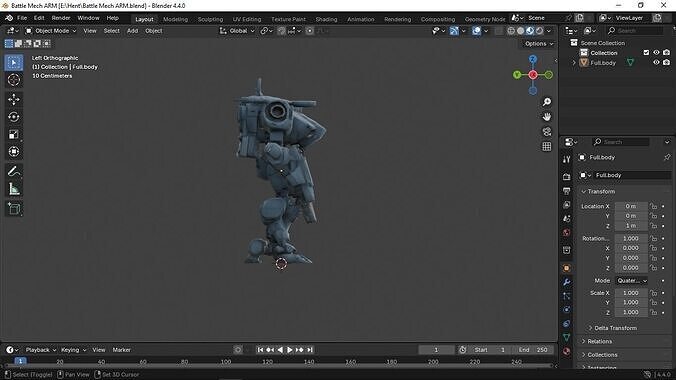Toggle Scale X lock icon
Screen dimensions: 676x380
pos(654,293)
